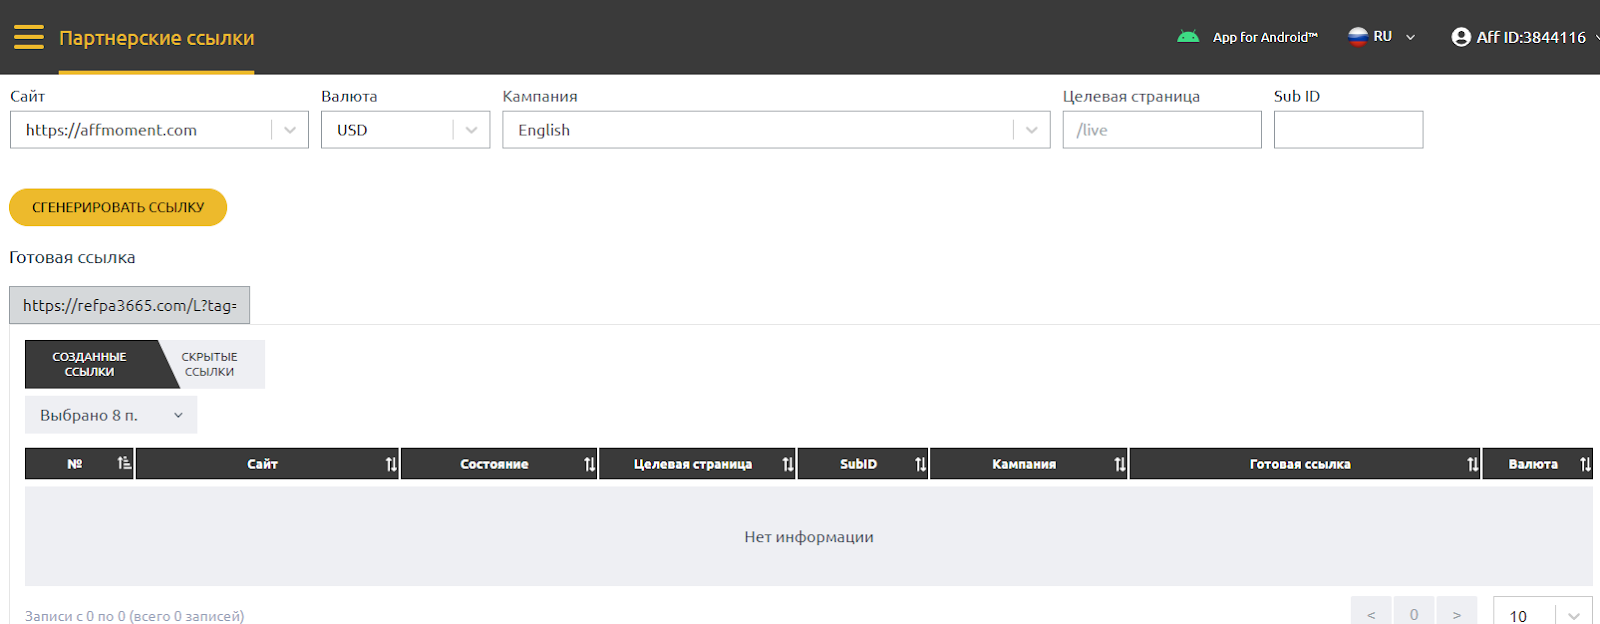The width and height of the screenshot is (1600, 624).
Task: Click the user account avatar icon
Action: (x=1461, y=37)
